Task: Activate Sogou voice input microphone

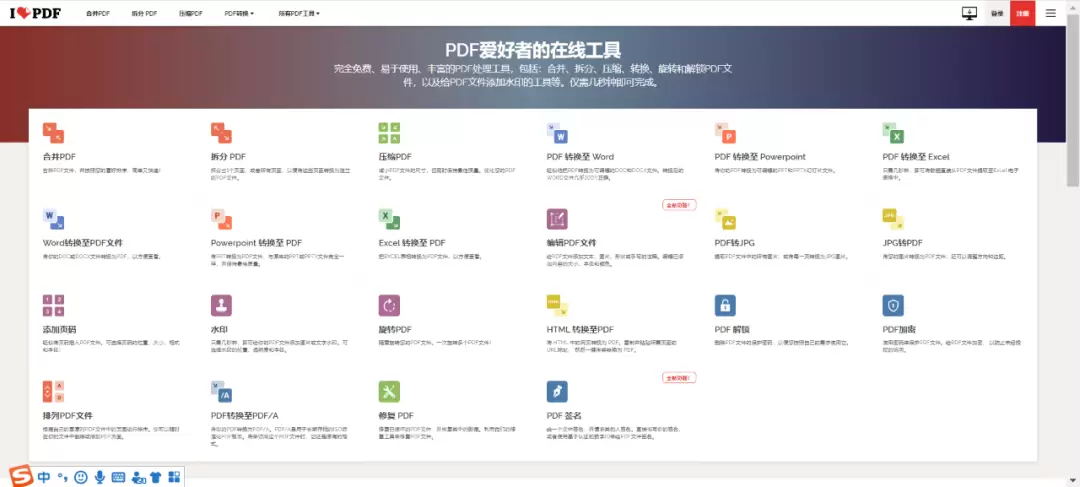Action: tap(100, 477)
